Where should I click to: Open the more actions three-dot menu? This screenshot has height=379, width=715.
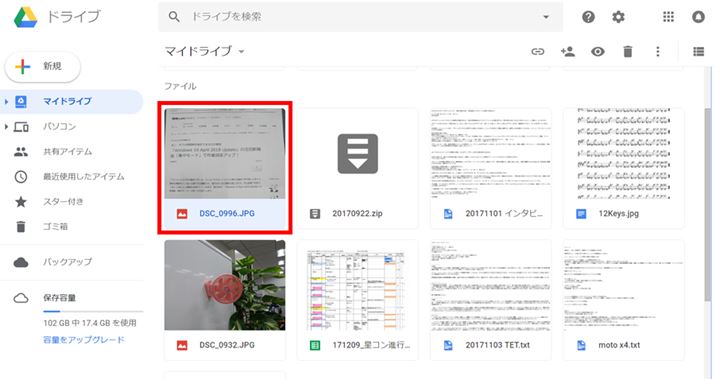pos(658,52)
